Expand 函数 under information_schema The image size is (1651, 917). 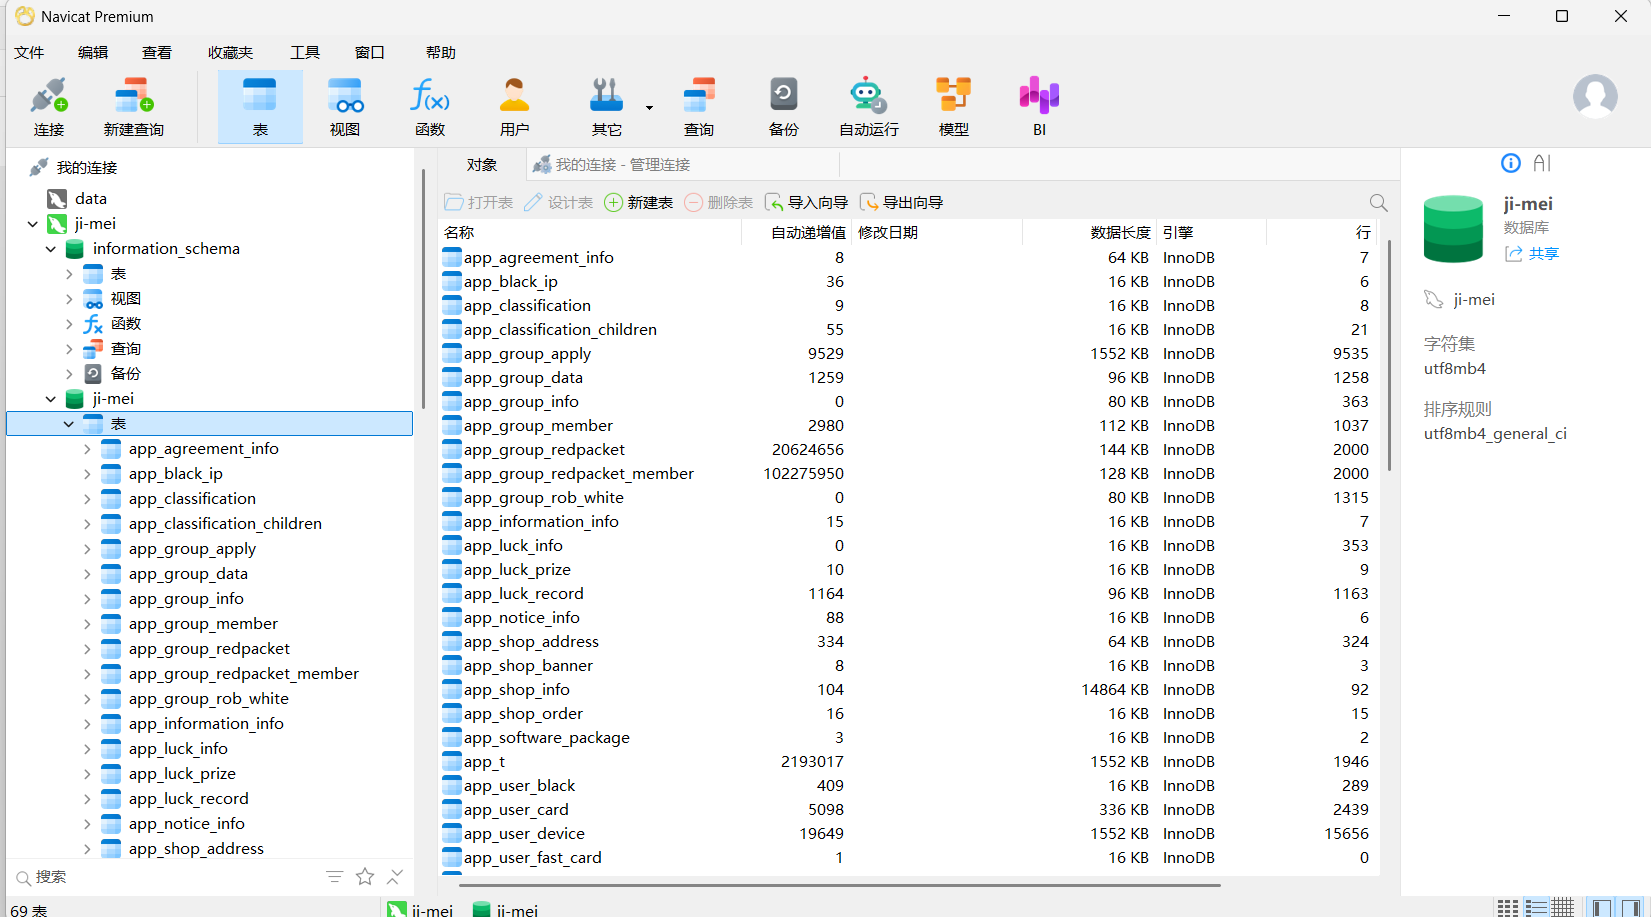point(69,324)
